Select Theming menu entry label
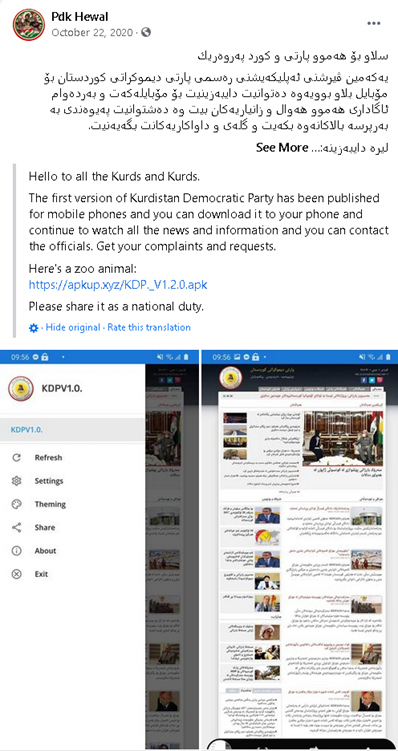The width and height of the screenshot is (398, 751). 50,504
